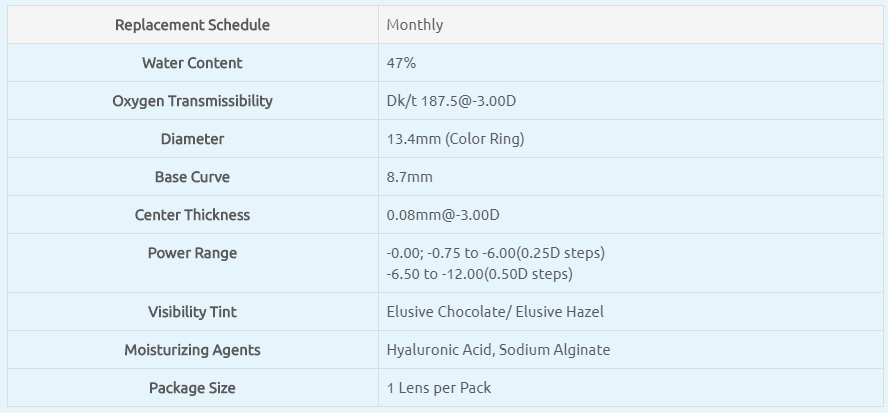888x413 pixels.
Task: Click the Center Thickness label
Action: pos(192,215)
